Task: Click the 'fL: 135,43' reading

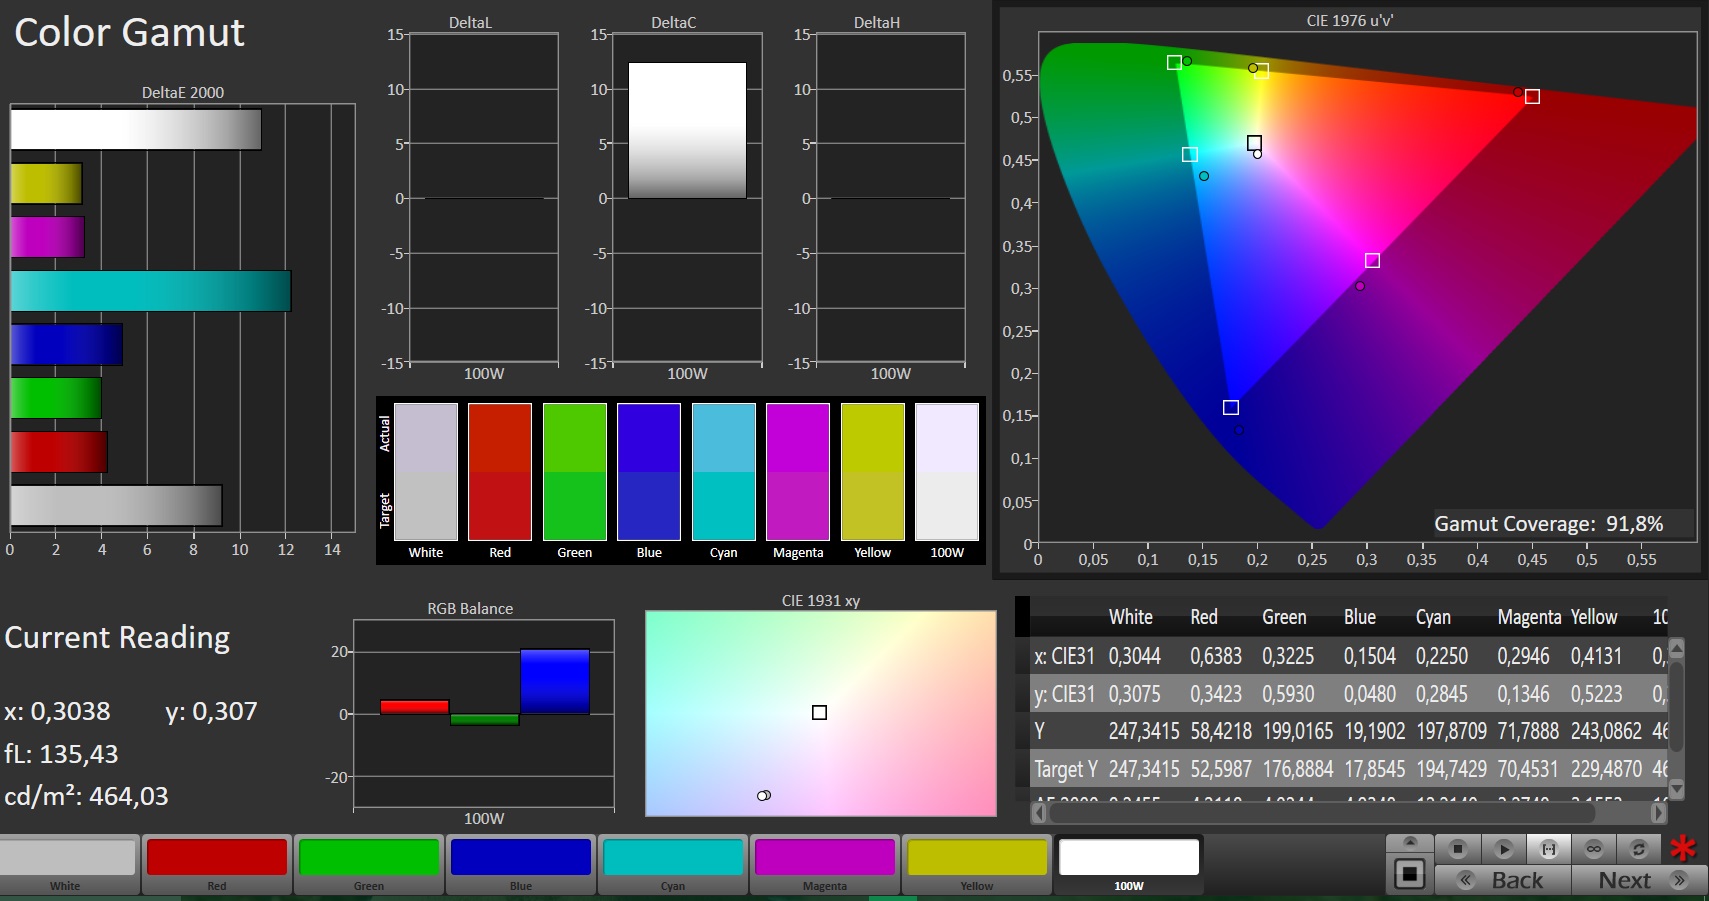Action: 61,754
